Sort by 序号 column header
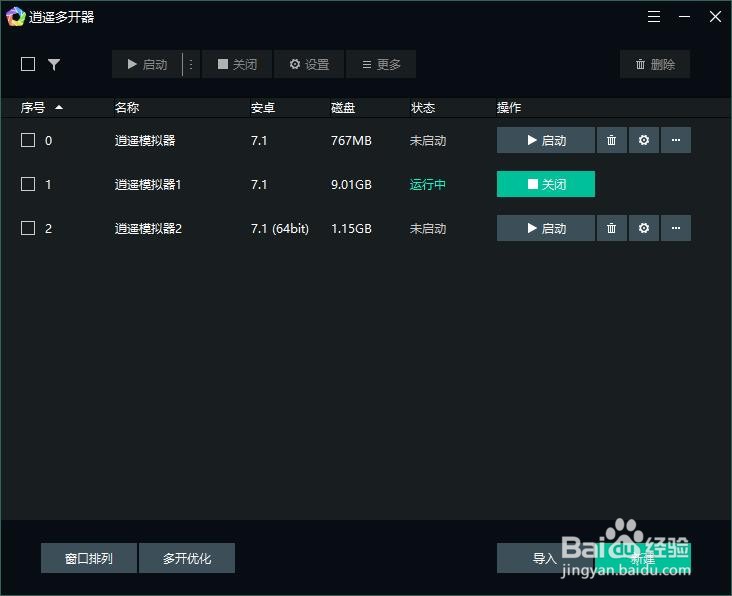This screenshot has height=596, width=732. point(42,108)
